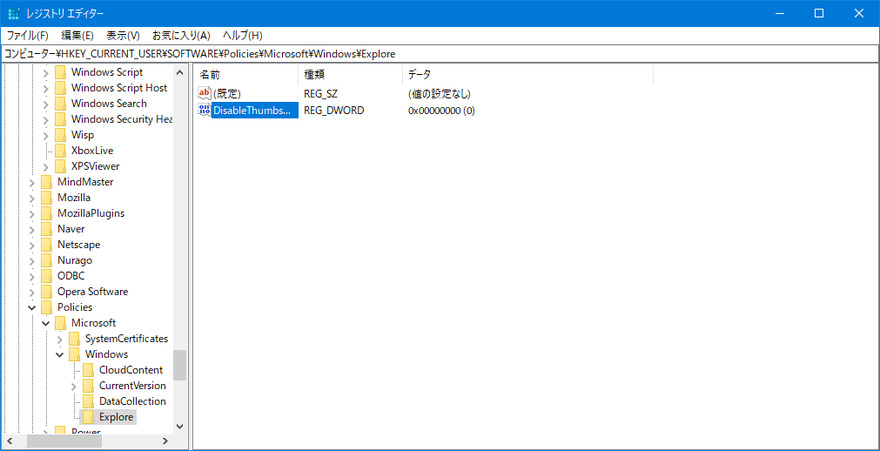Expand the Wisp key
The image size is (880, 451).
point(46,135)
